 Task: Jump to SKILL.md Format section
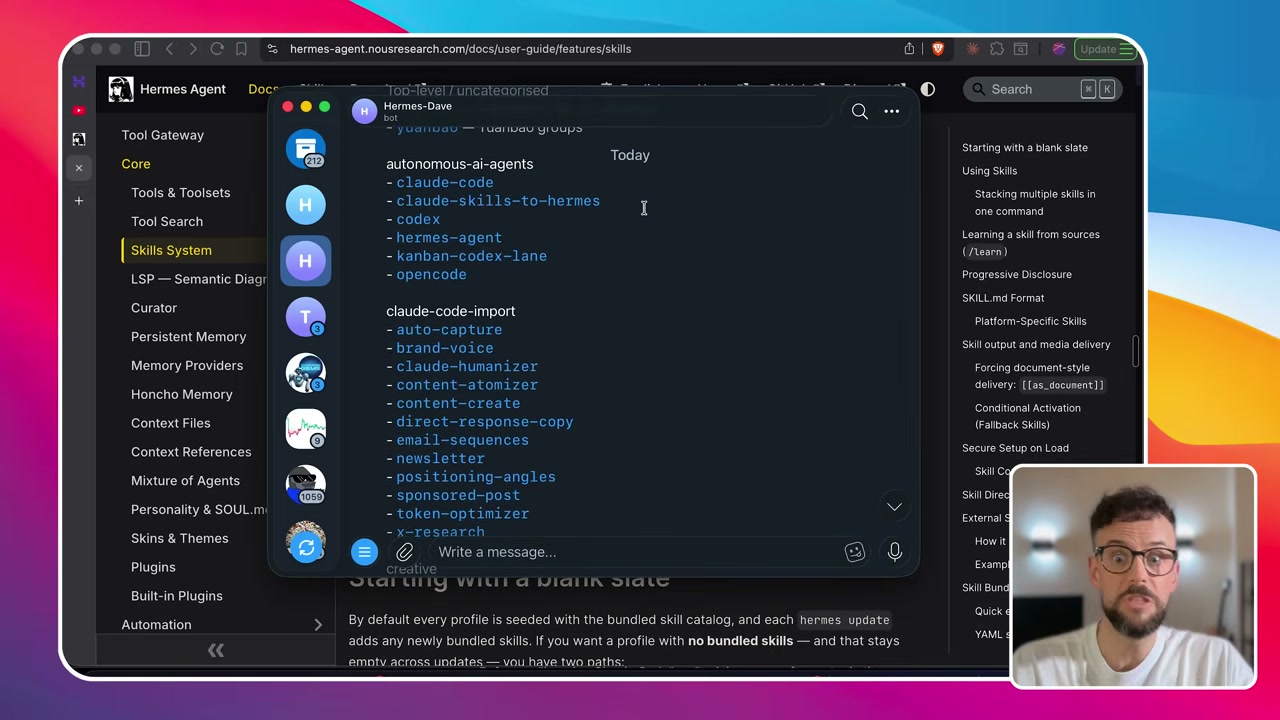point(1003,298)
